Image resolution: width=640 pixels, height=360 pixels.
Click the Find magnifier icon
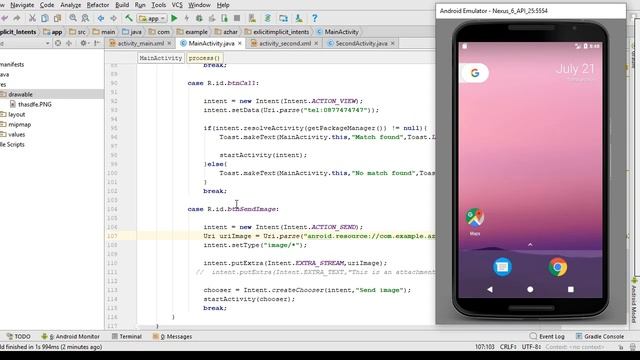click(x=73, y=18)
